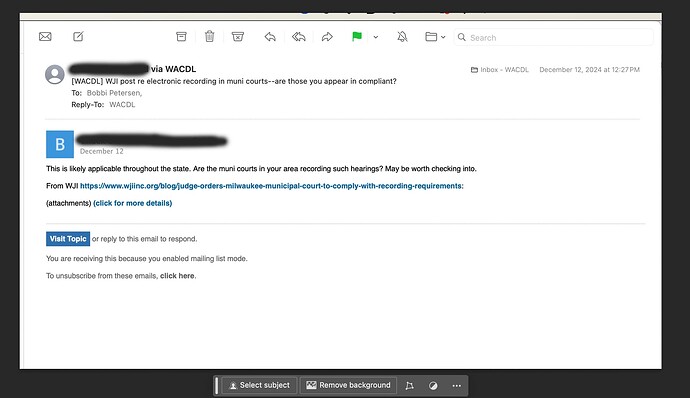Delete the email with the trash icon

[x=209, y=37]
